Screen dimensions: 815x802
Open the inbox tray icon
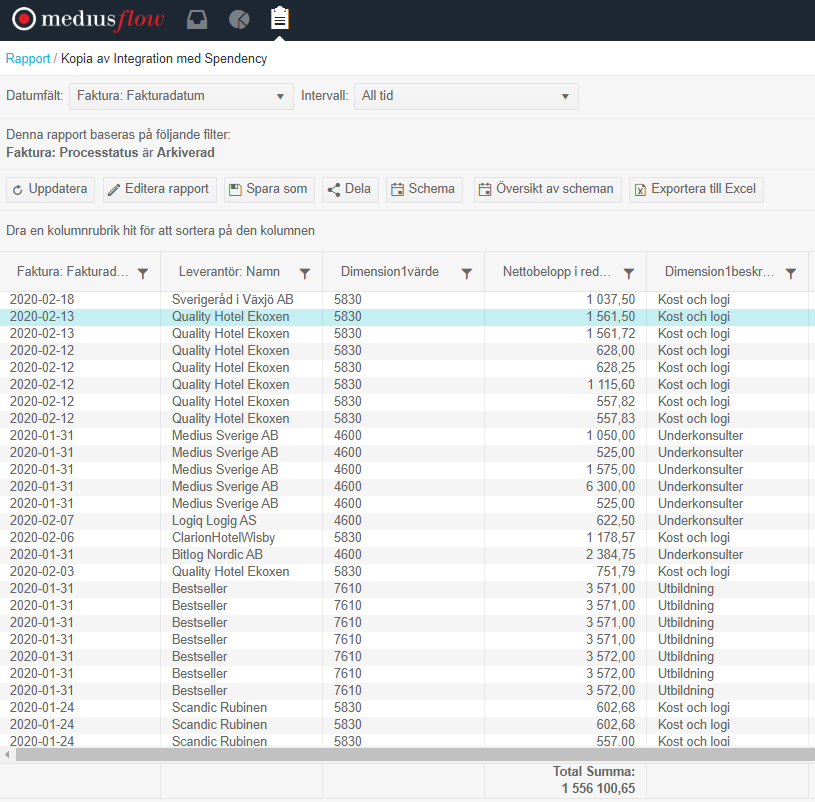[x=197, y=20]
